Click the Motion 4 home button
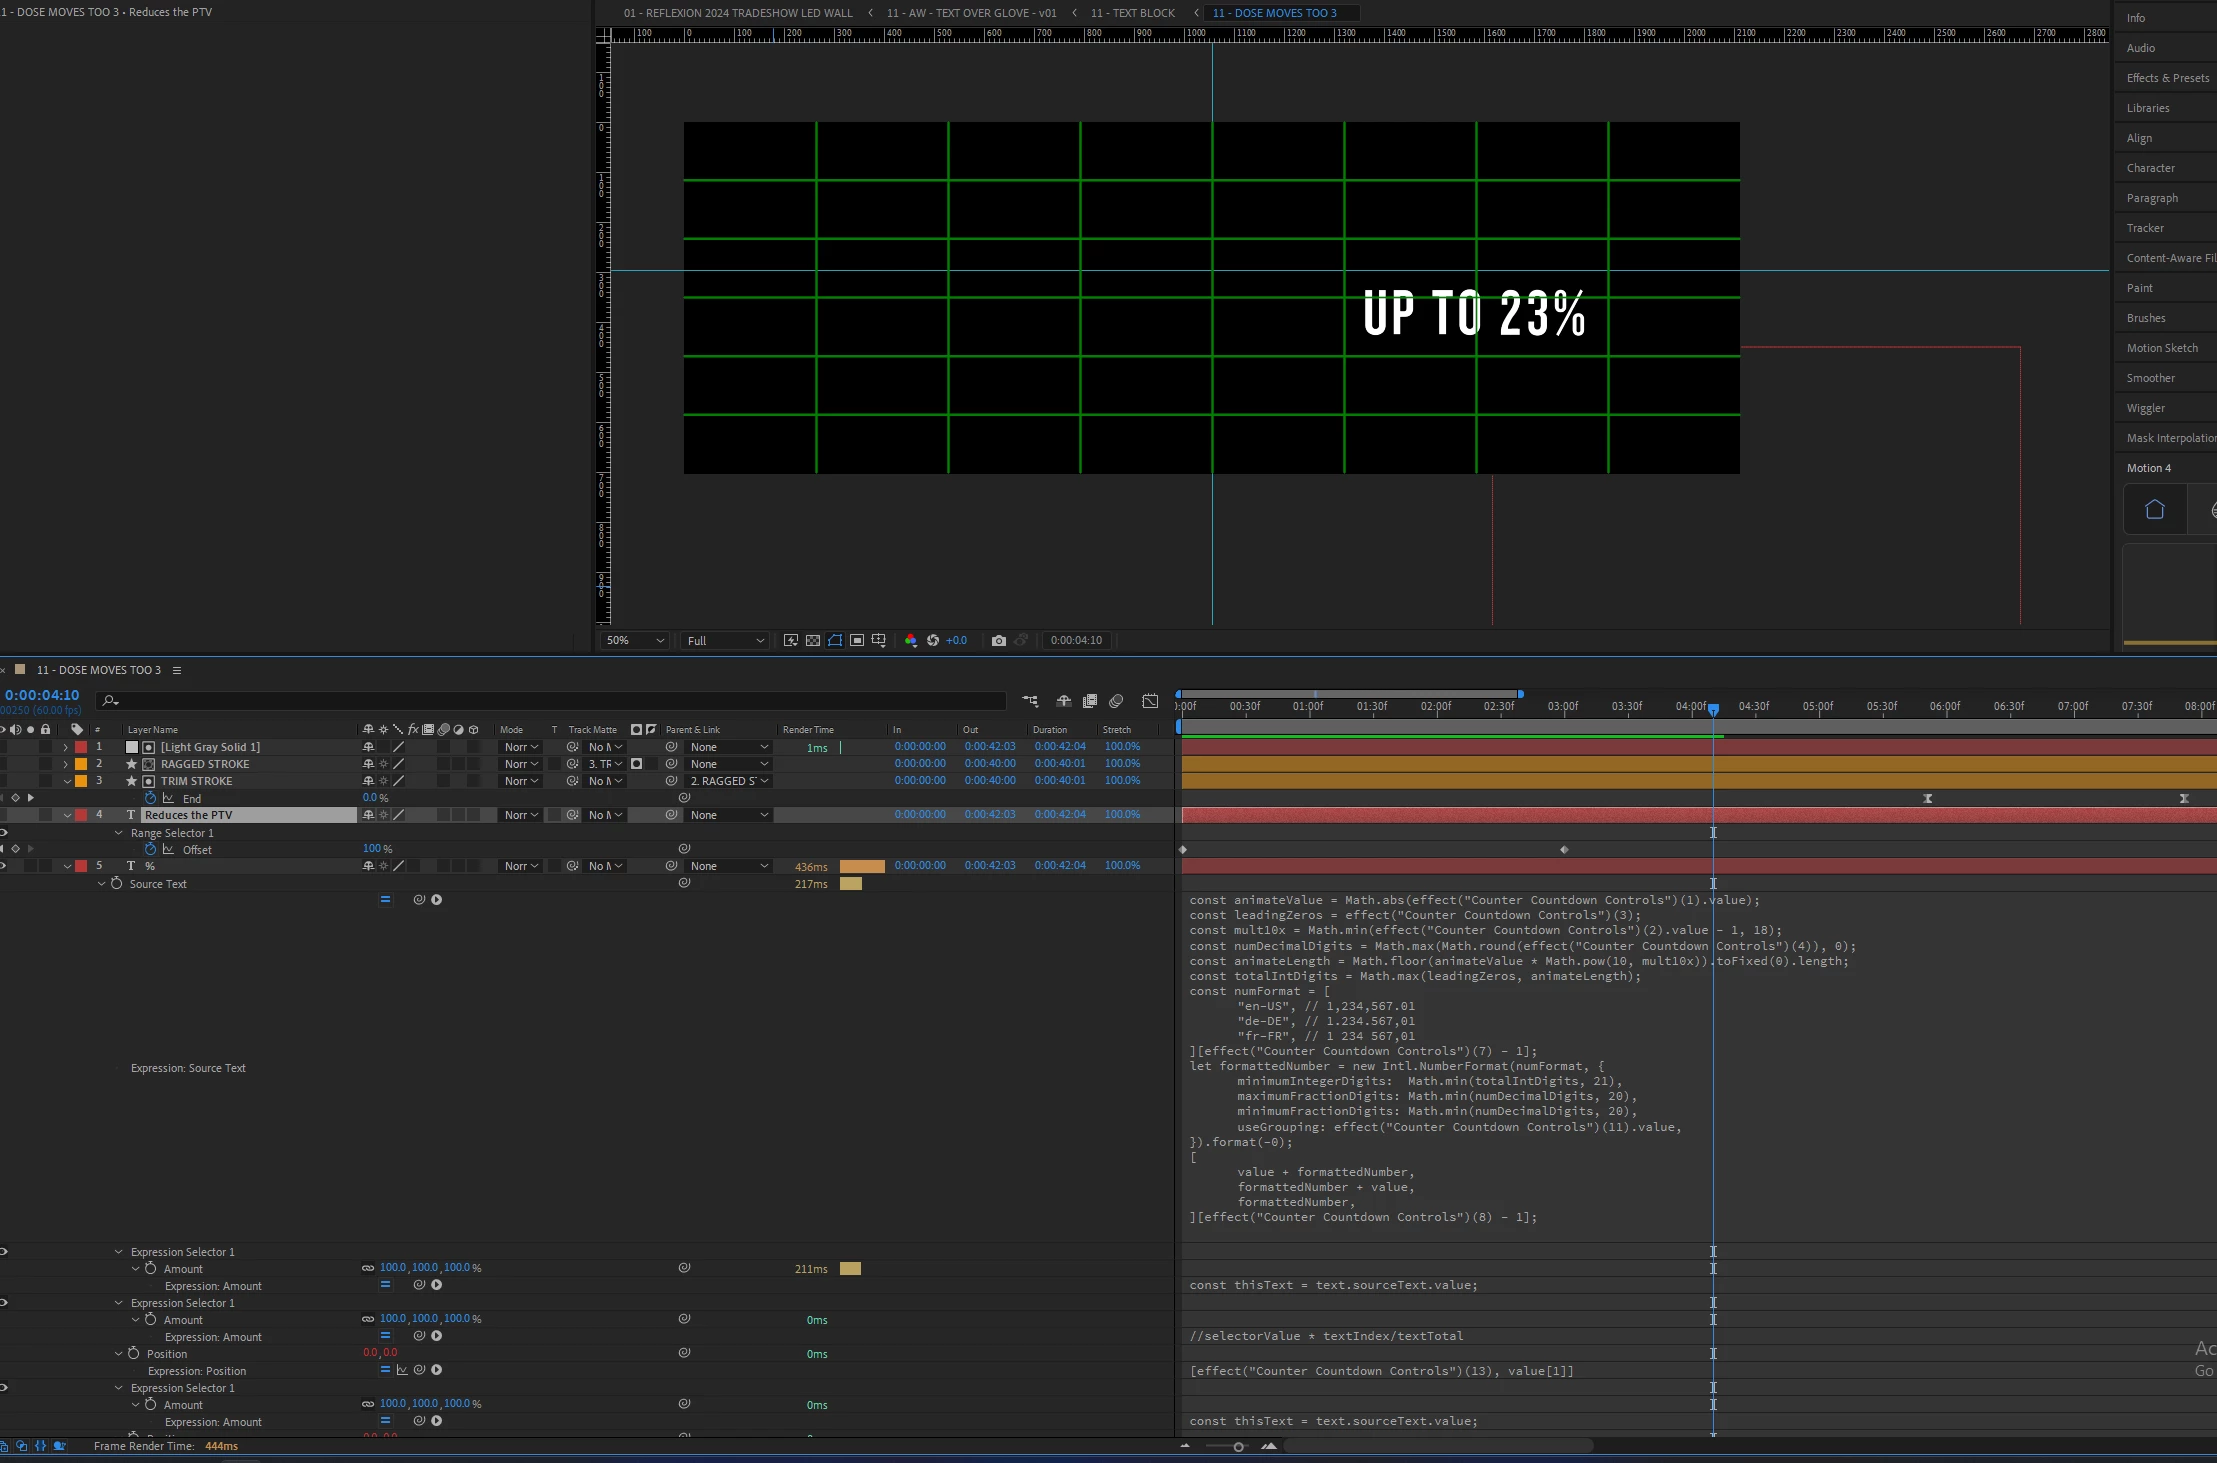This screenshot has height=1463, width=2217. [2154, 510]
